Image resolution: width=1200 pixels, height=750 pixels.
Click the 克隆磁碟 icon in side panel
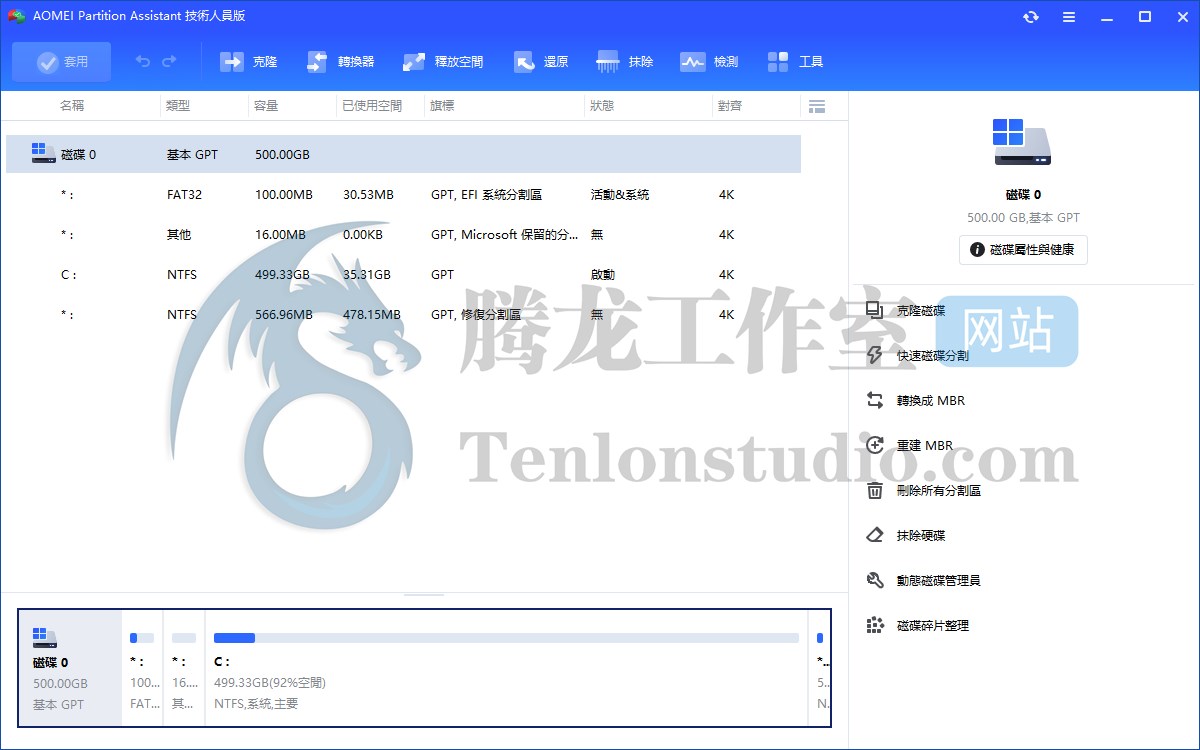point(875,310)
